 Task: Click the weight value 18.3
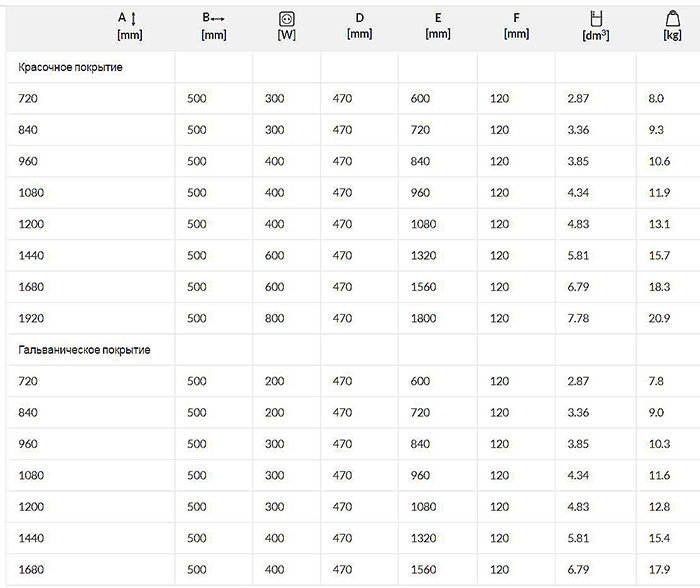click(659, 287)
